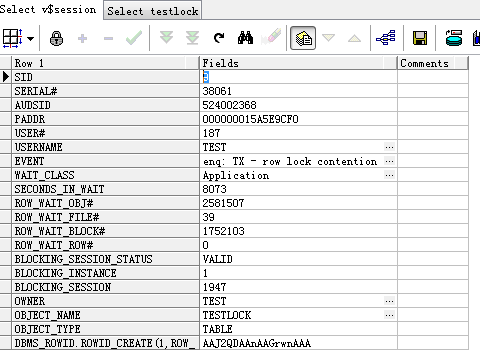Screen dimensions: 480x362
Task: Click the clear record eraser icon
Action: click(x=271, y=37)
